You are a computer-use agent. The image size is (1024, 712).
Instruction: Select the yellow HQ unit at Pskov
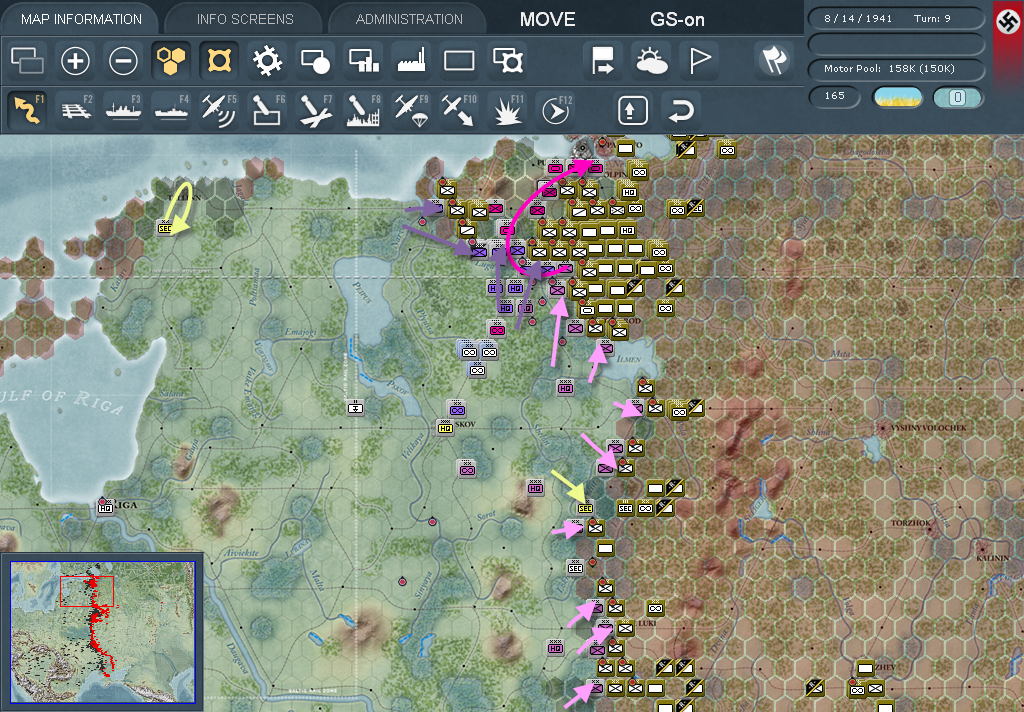[x=445, y=428]
